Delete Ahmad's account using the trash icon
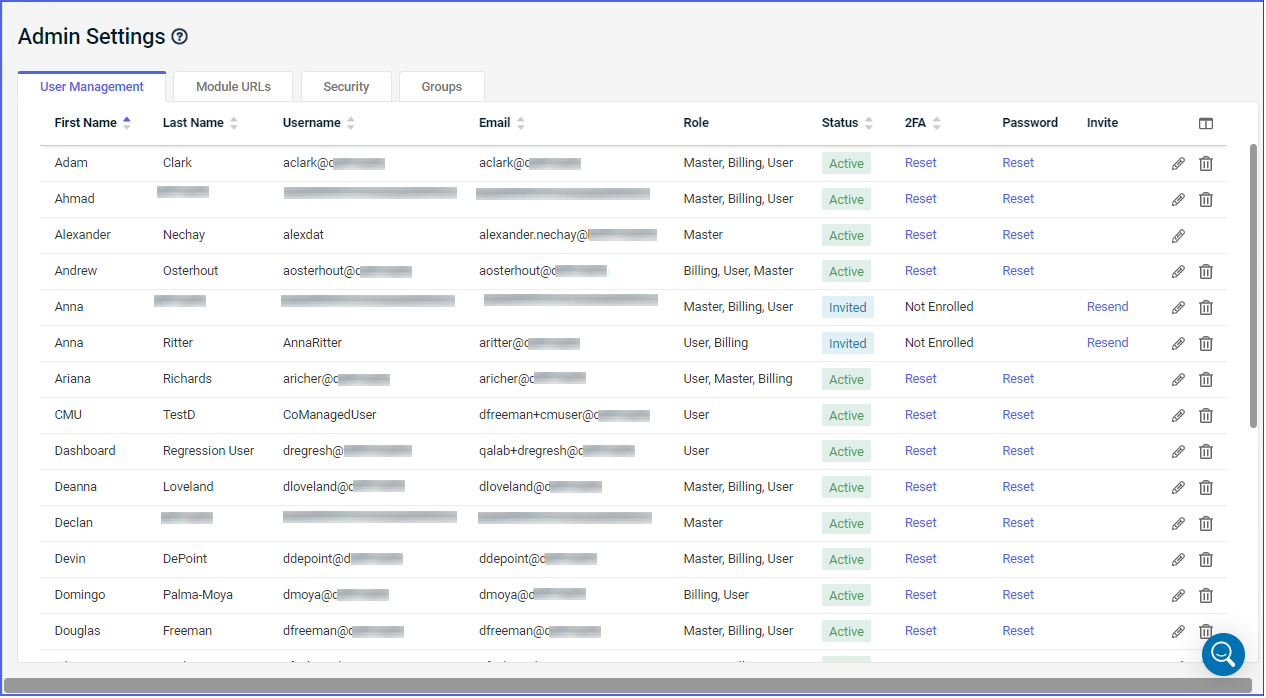This screenshot has width=1266, height=698. 1206,199
